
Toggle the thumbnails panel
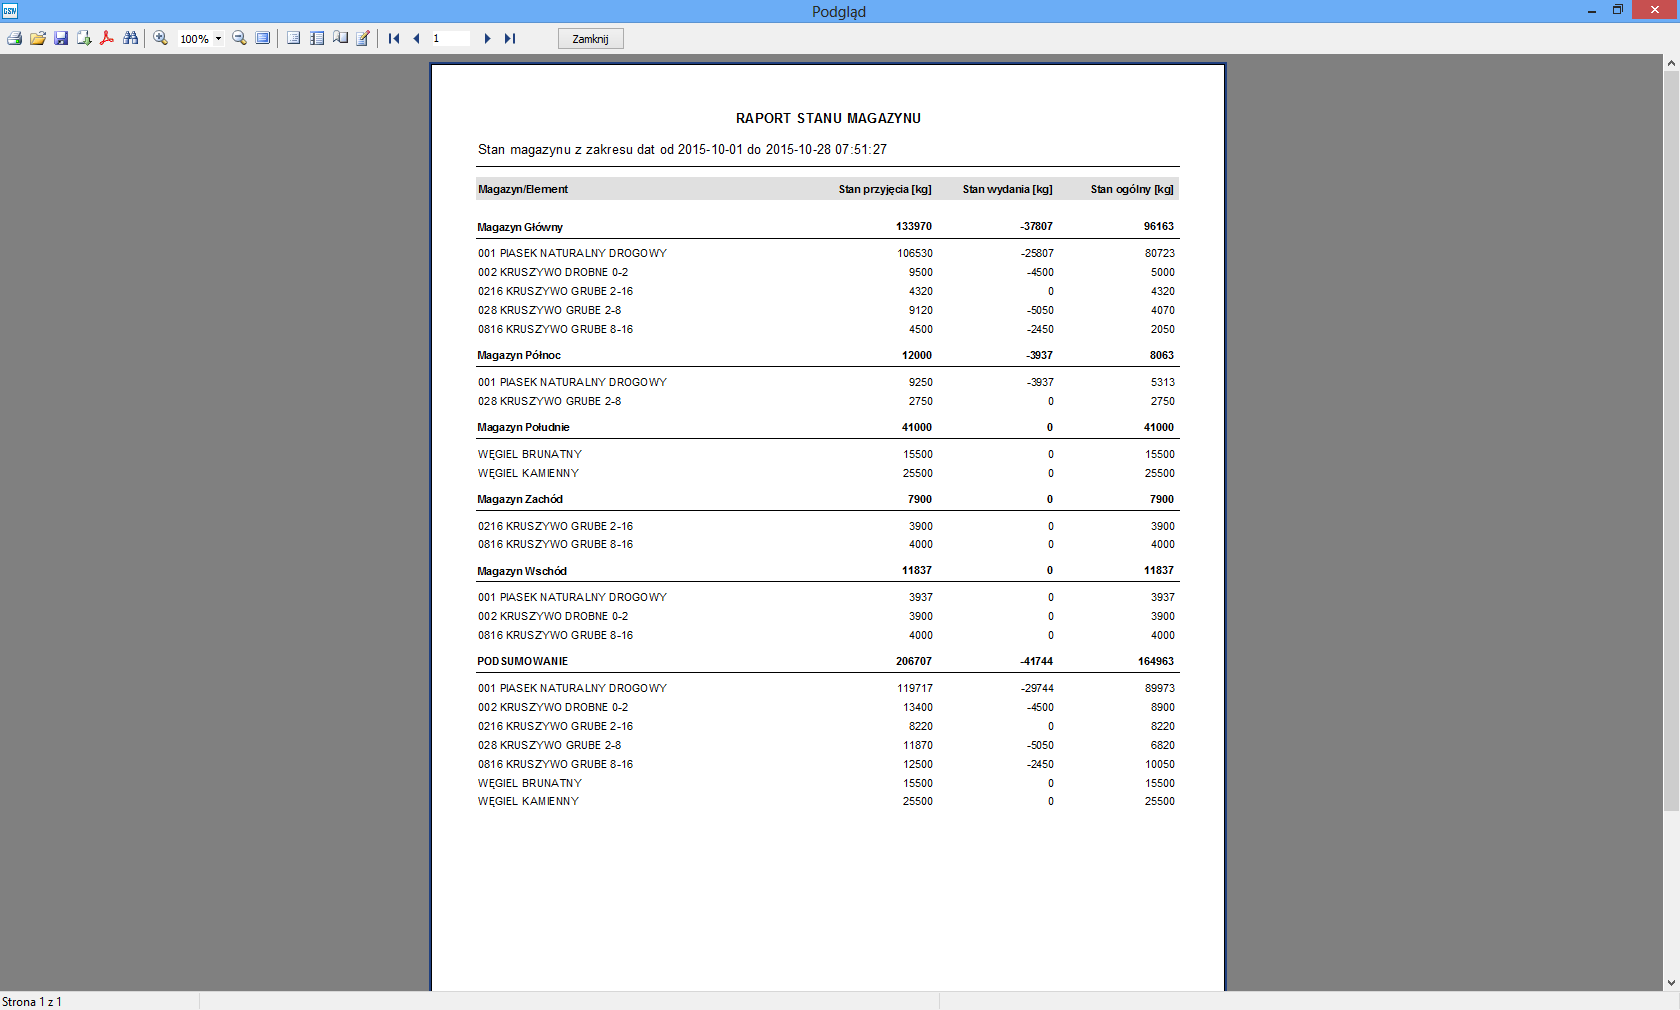click(317, 38)
